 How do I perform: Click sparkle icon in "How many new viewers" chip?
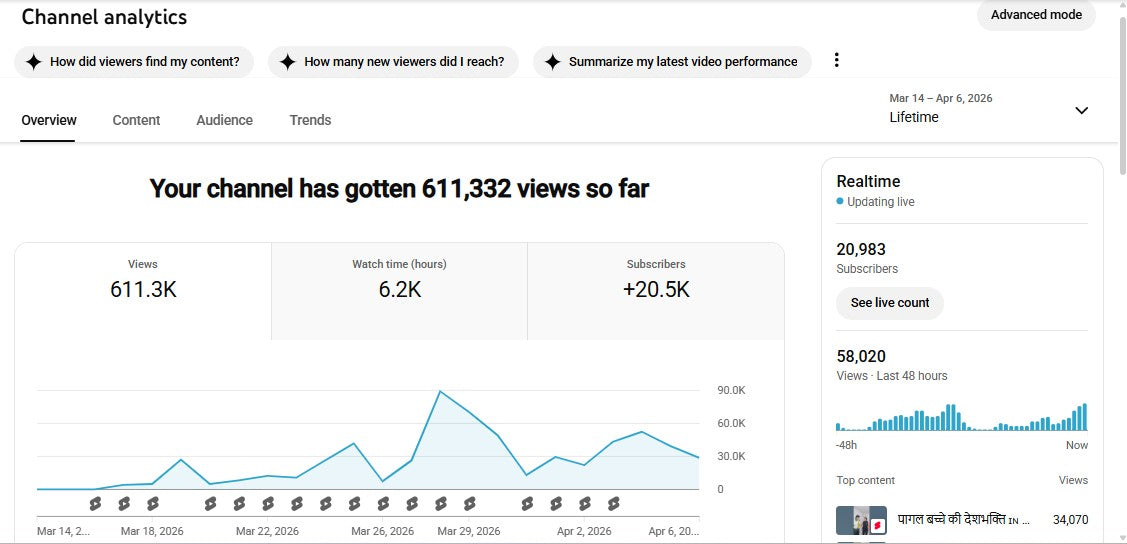pyautogui.click(x=287, y=62)
